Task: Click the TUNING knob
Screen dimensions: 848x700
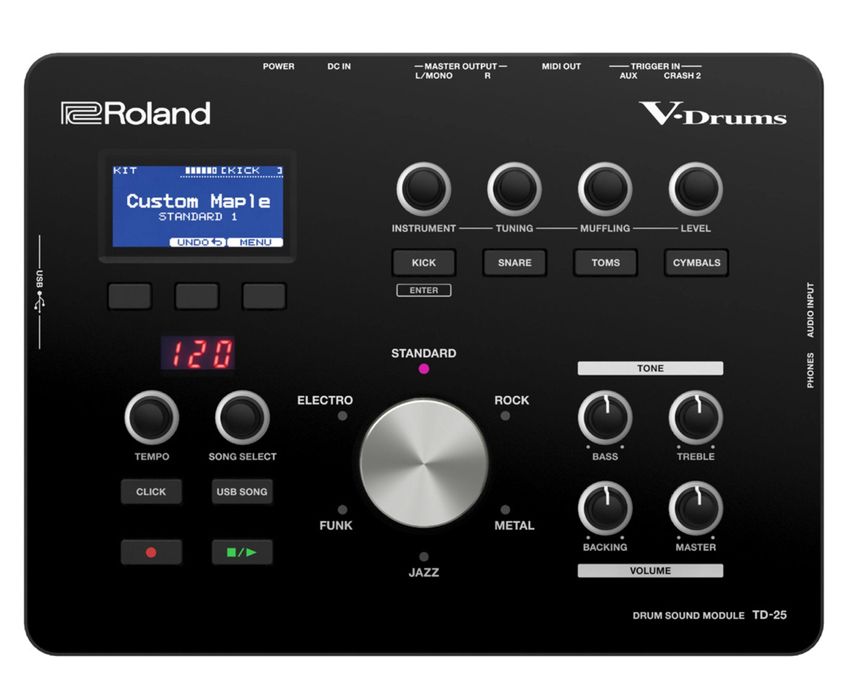Action: coord(514,189)
